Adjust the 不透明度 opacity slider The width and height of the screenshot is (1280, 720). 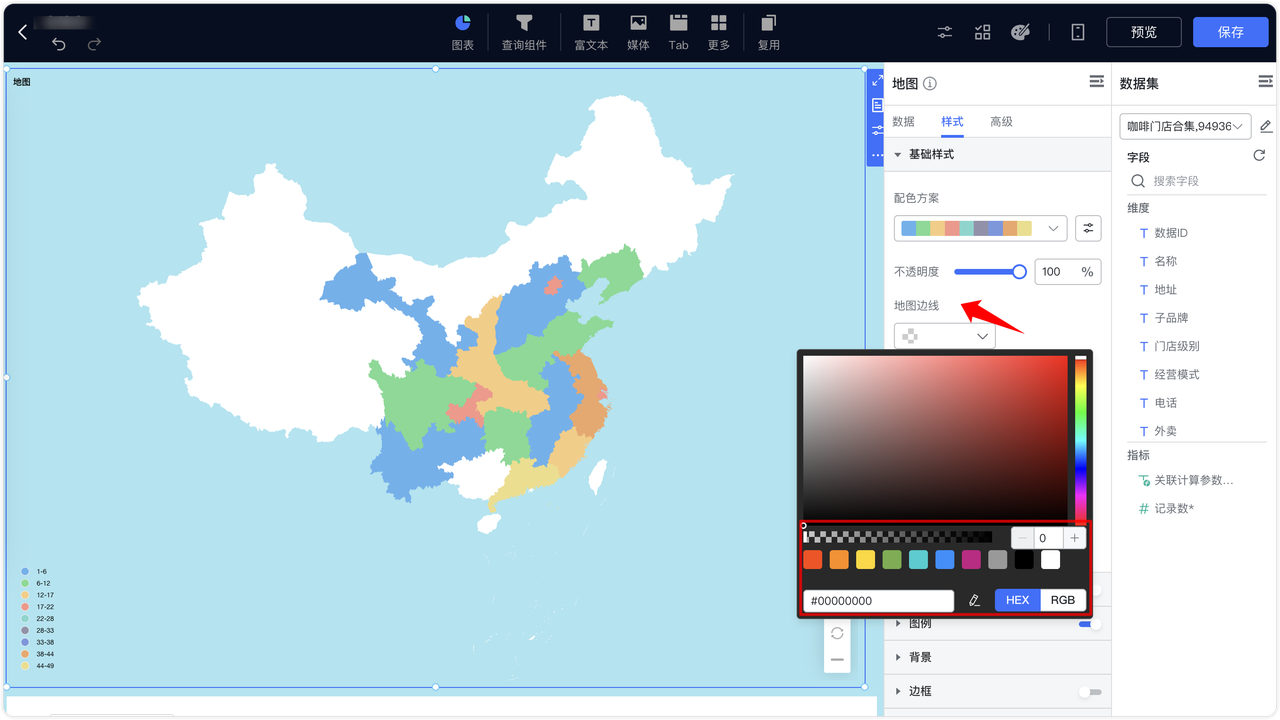(x=988, y=272)
